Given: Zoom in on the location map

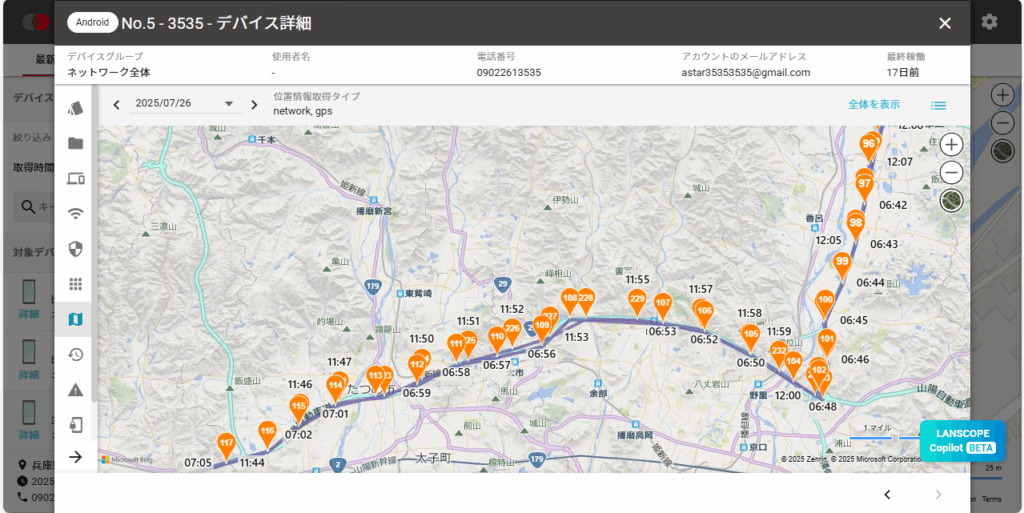Looking at the screenshot, I should pos(951,145).
